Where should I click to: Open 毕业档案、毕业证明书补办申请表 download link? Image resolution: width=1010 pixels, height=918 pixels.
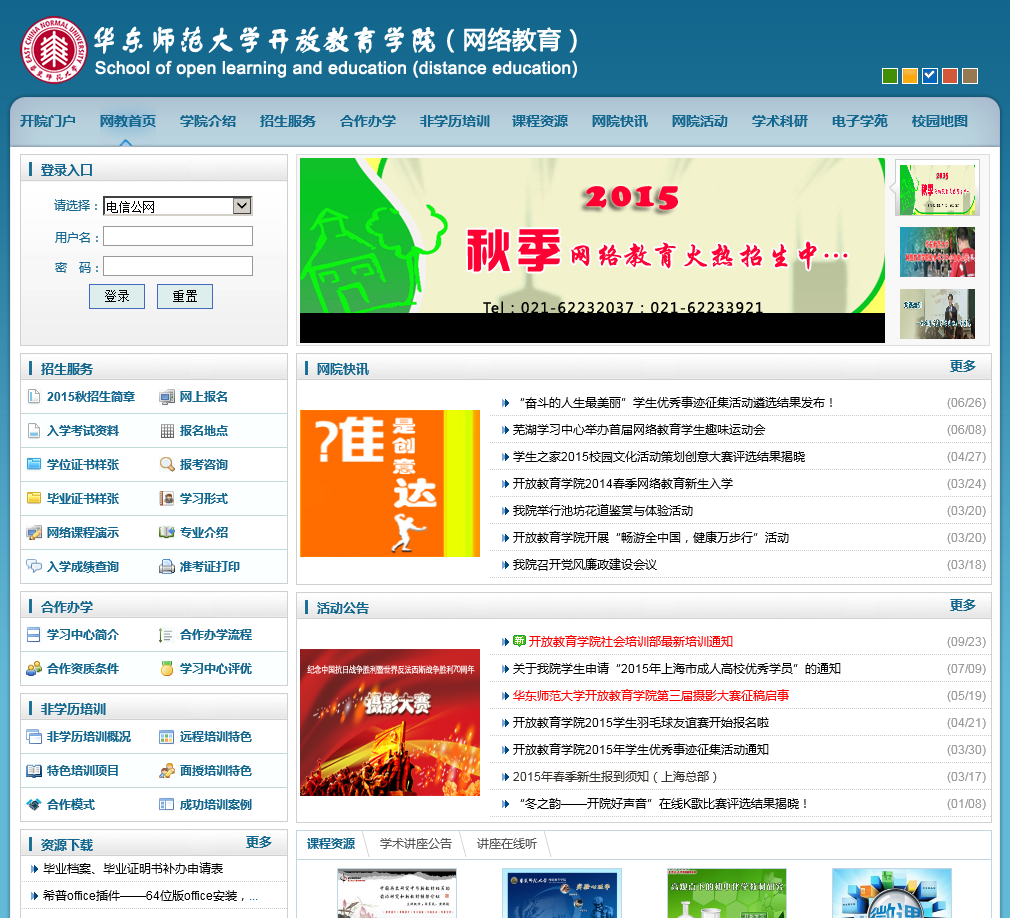pos(133,868)
